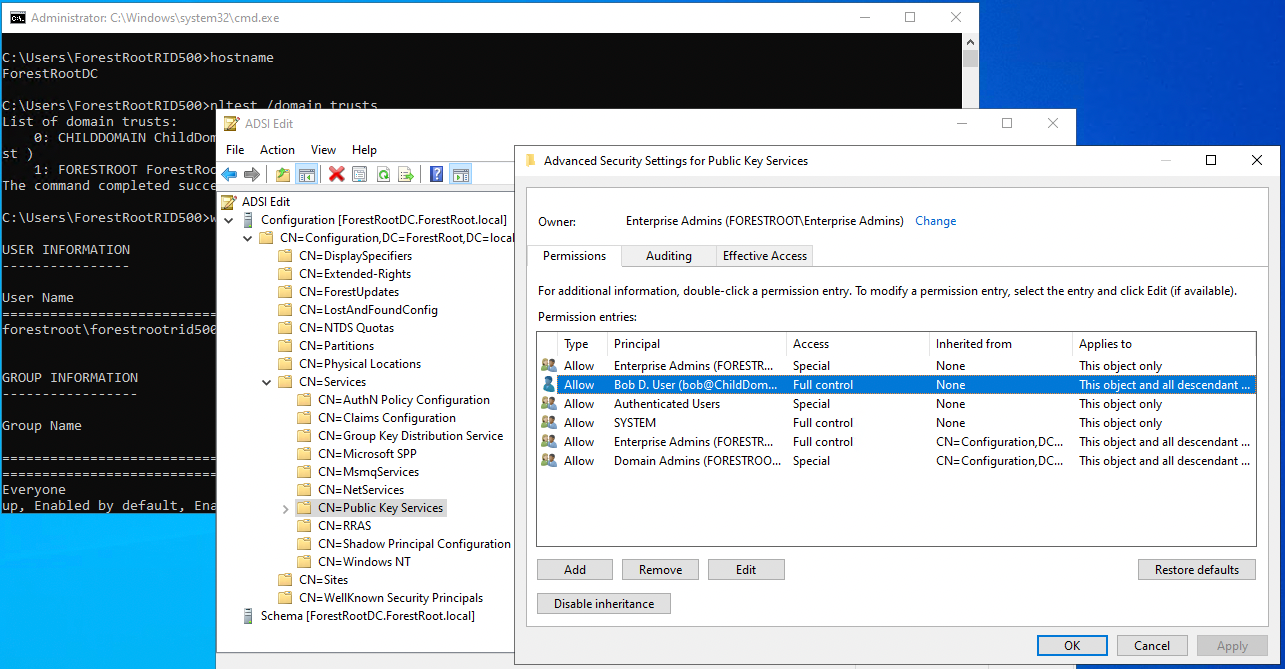This screenshot has width=1285, height=669.
Task: Click the cmd.exe icon in Command Prompt title bar
Action: [17, 17]
